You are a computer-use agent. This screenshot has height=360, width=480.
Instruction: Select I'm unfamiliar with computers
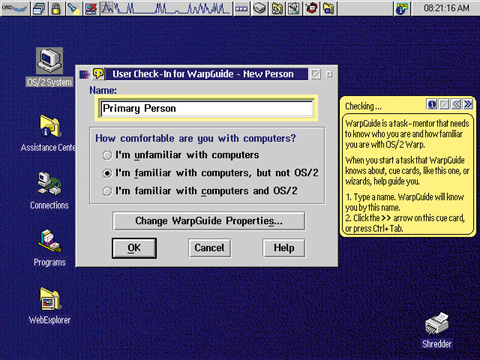click(181, 155)
